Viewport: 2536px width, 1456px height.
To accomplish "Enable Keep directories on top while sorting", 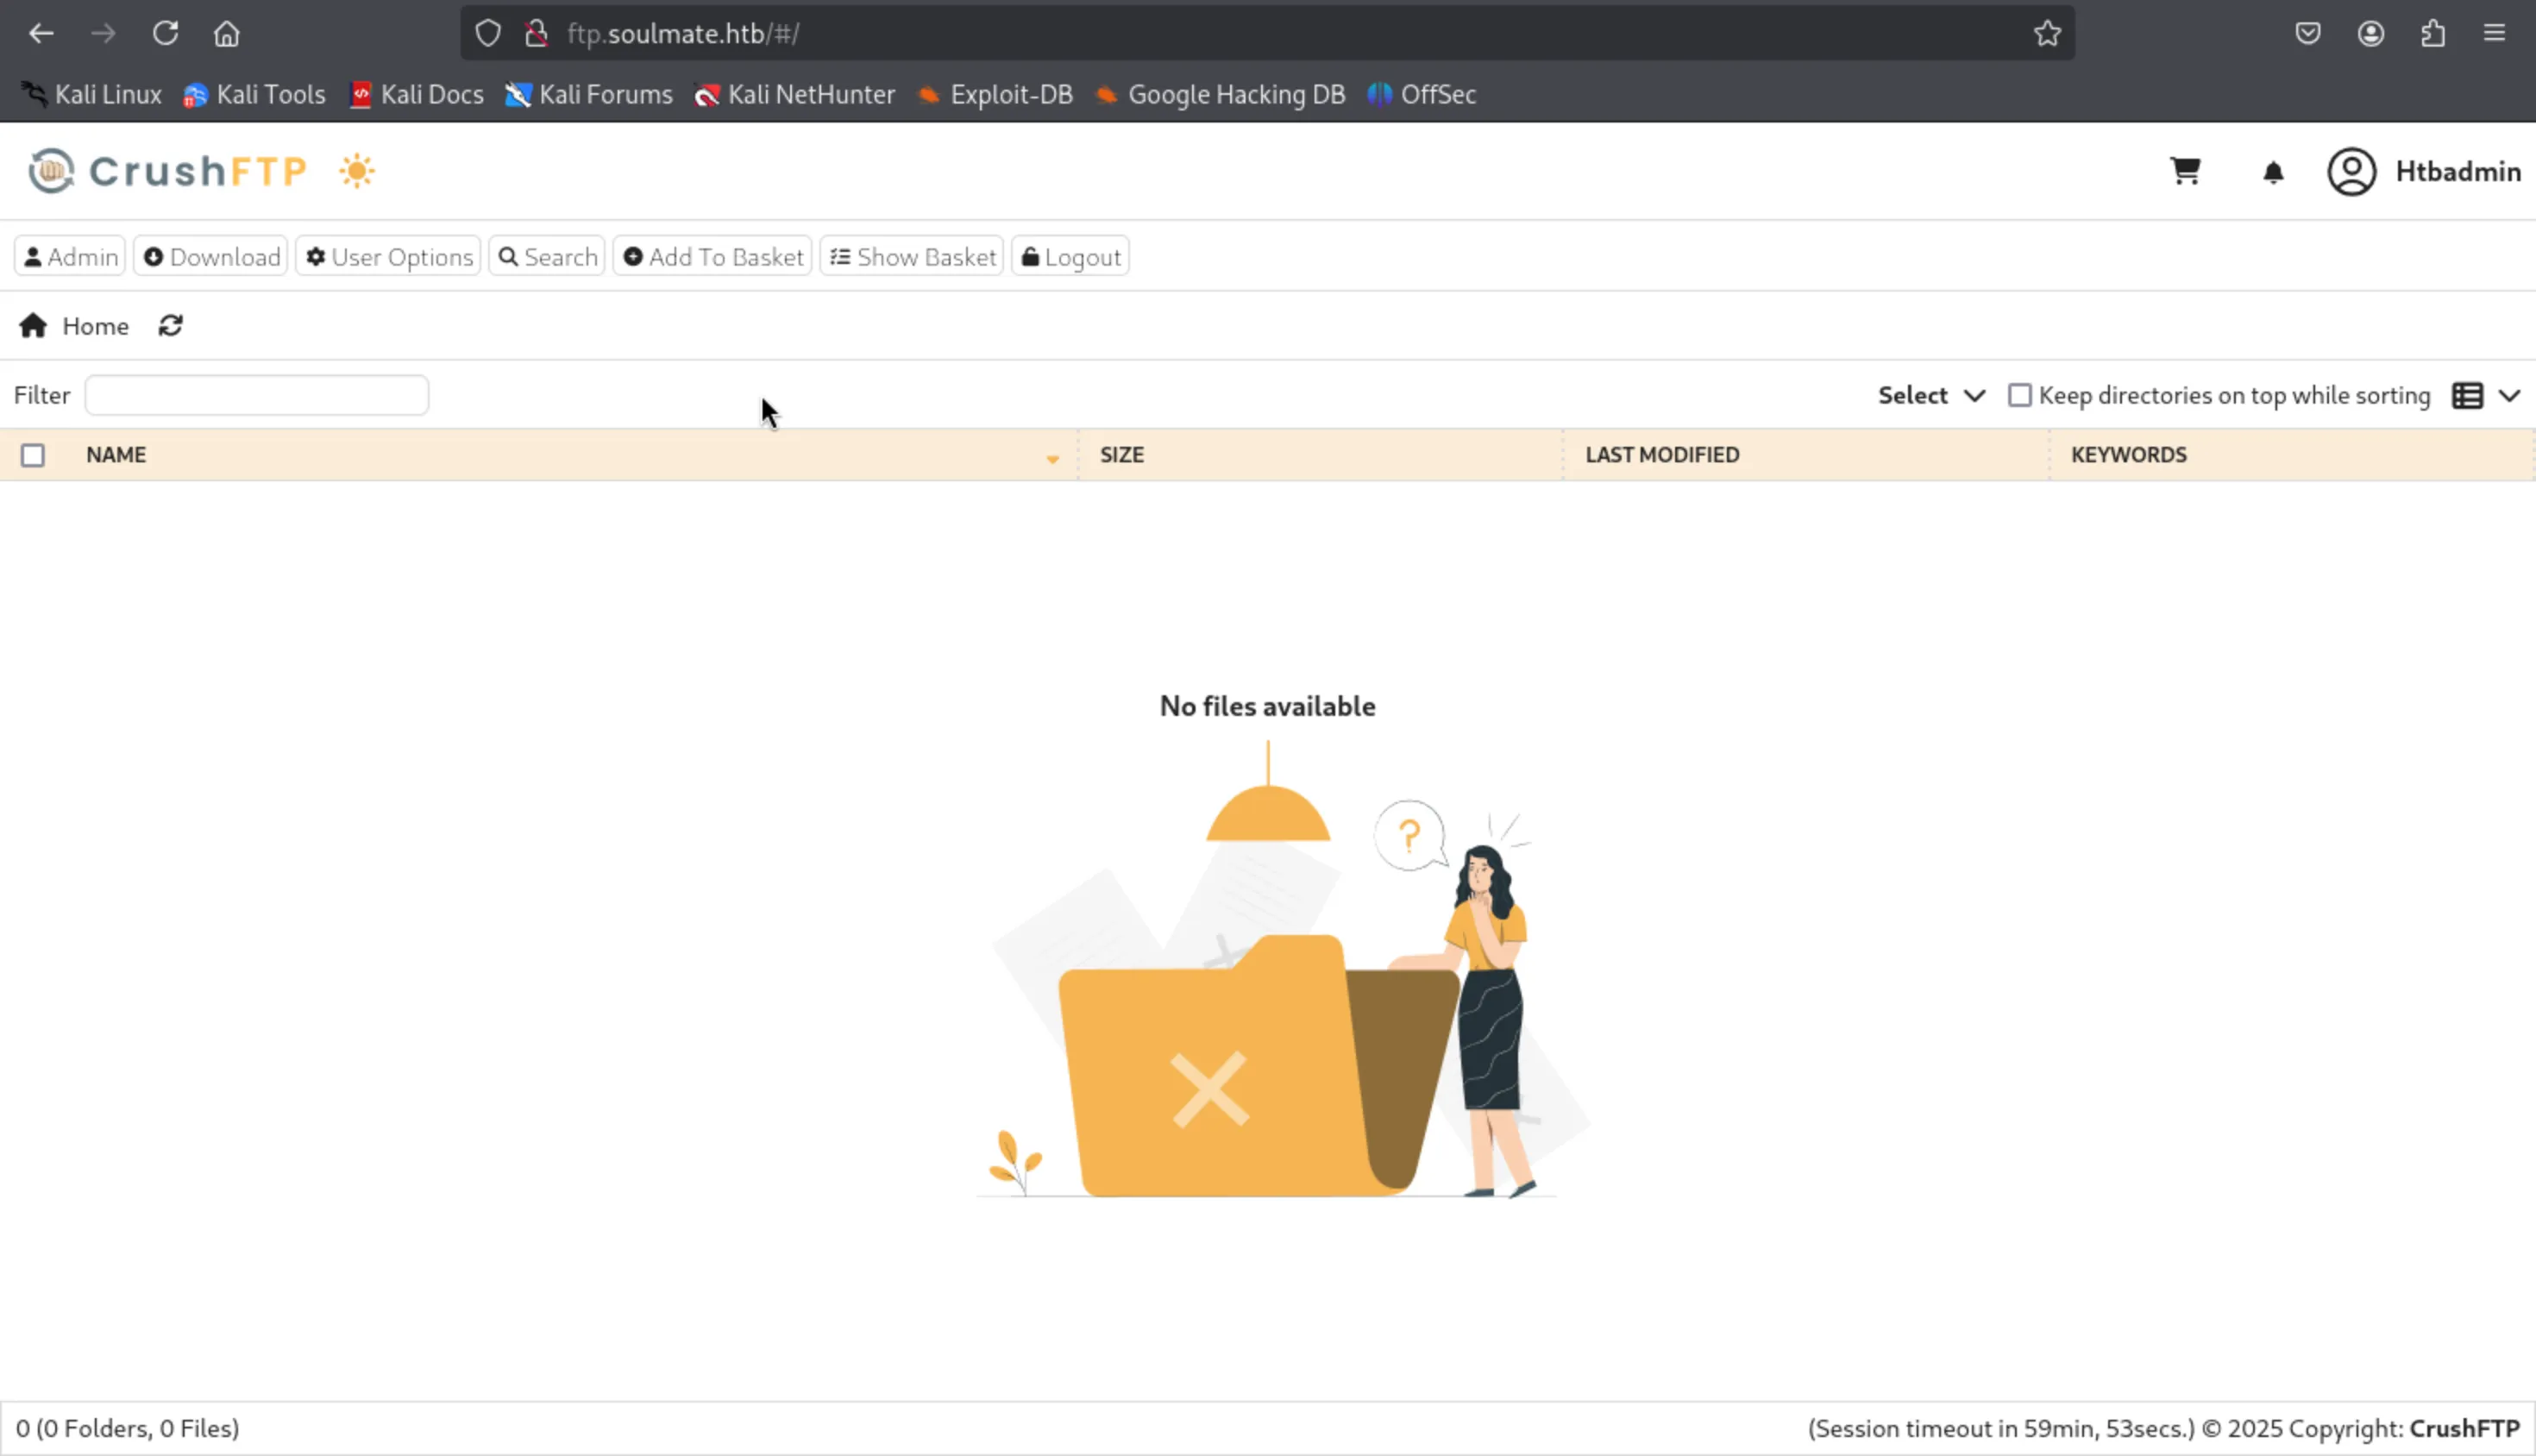I will [2020, 395].
